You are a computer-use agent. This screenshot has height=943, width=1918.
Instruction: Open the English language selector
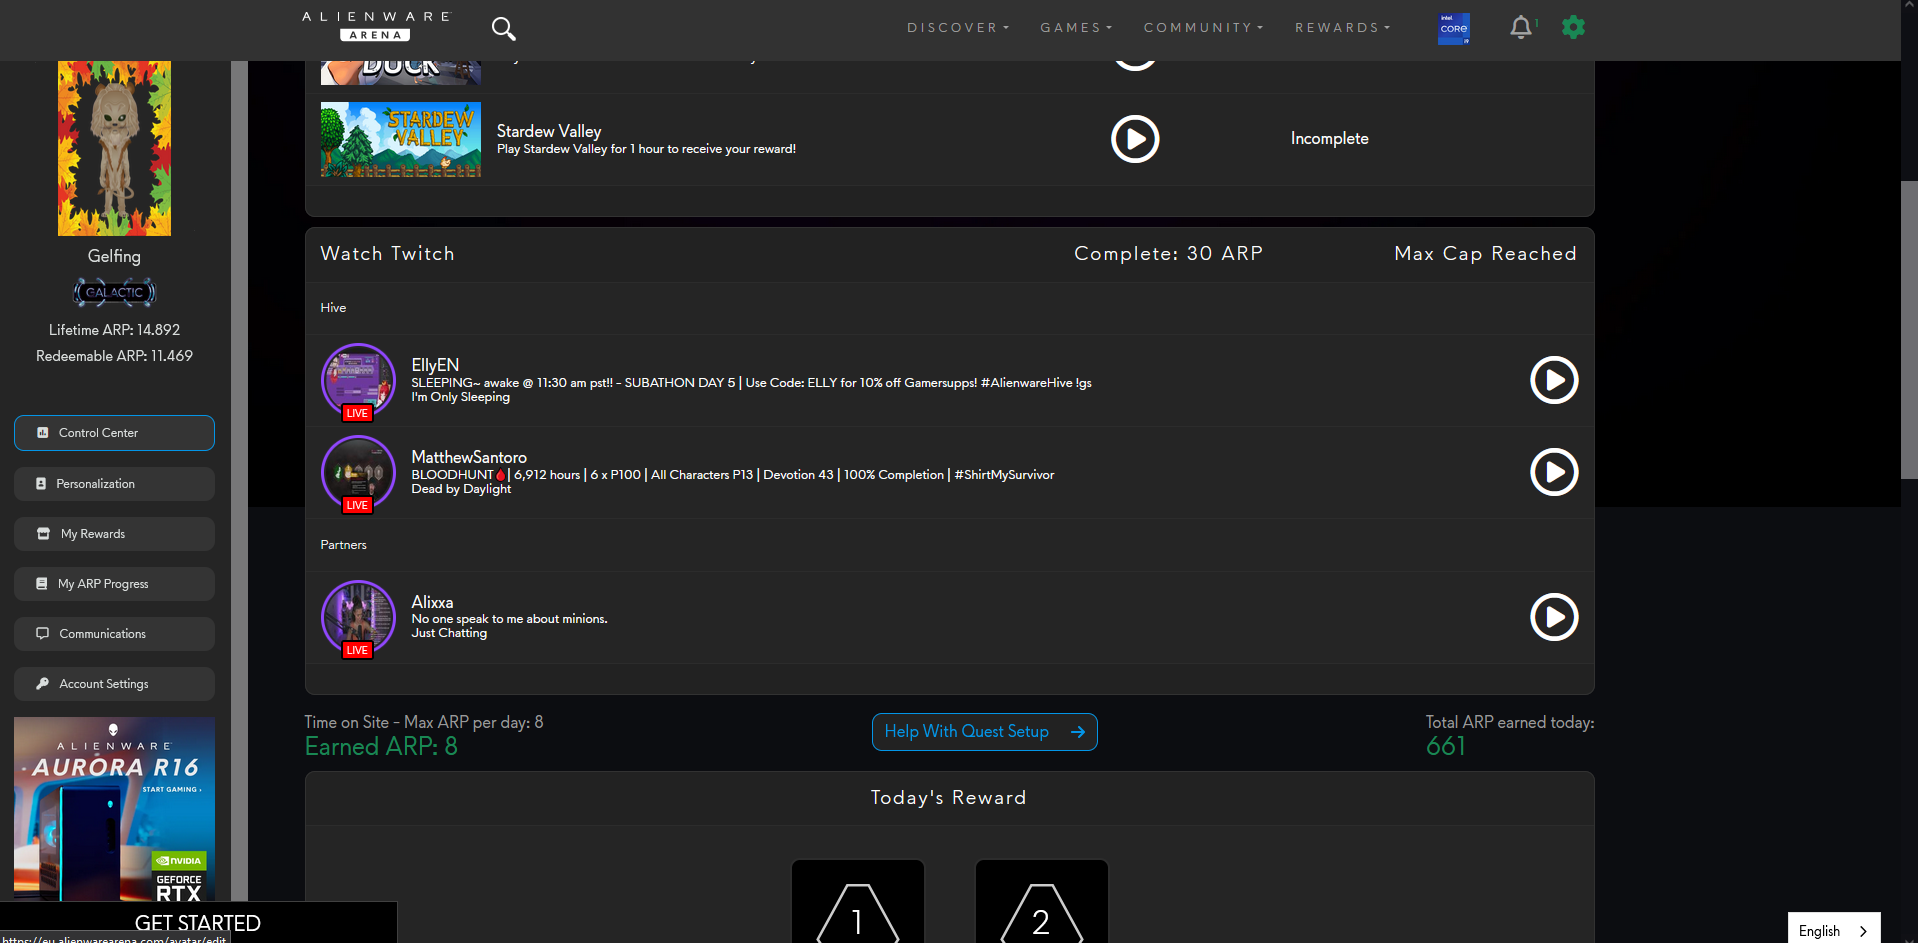click(1833, 930)
